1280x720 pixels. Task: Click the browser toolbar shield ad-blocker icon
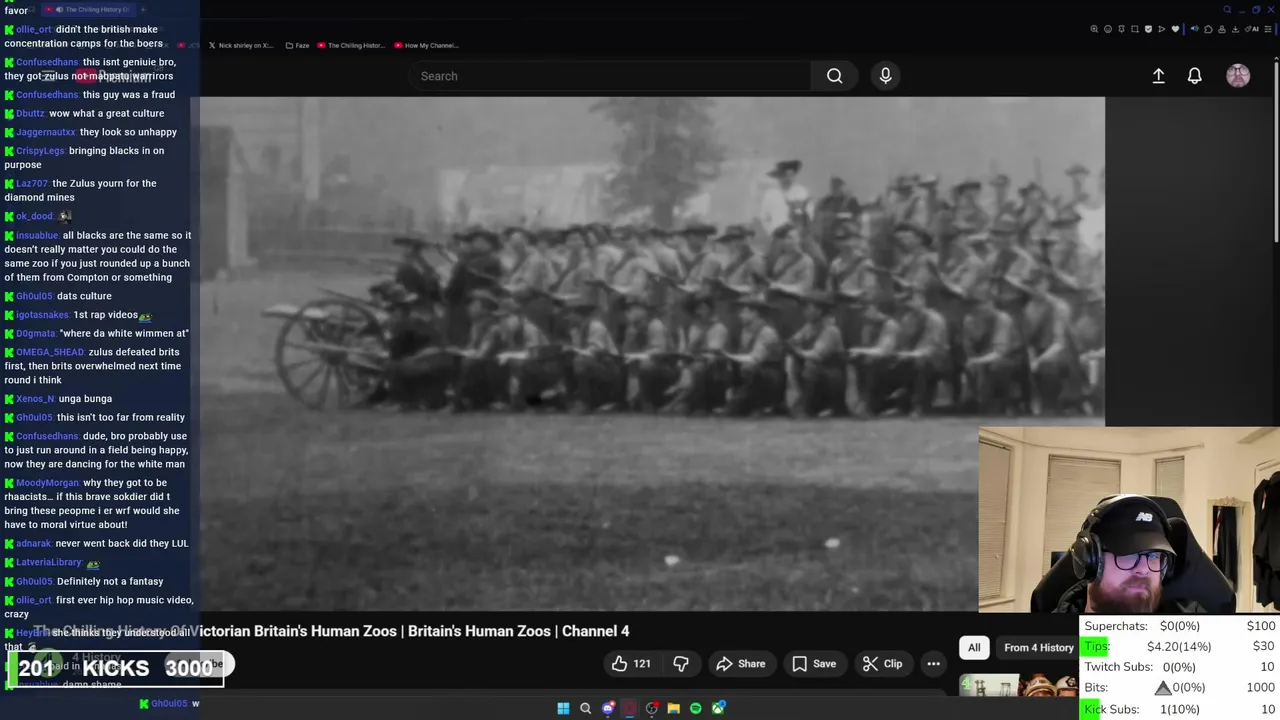pos(1148,29)
